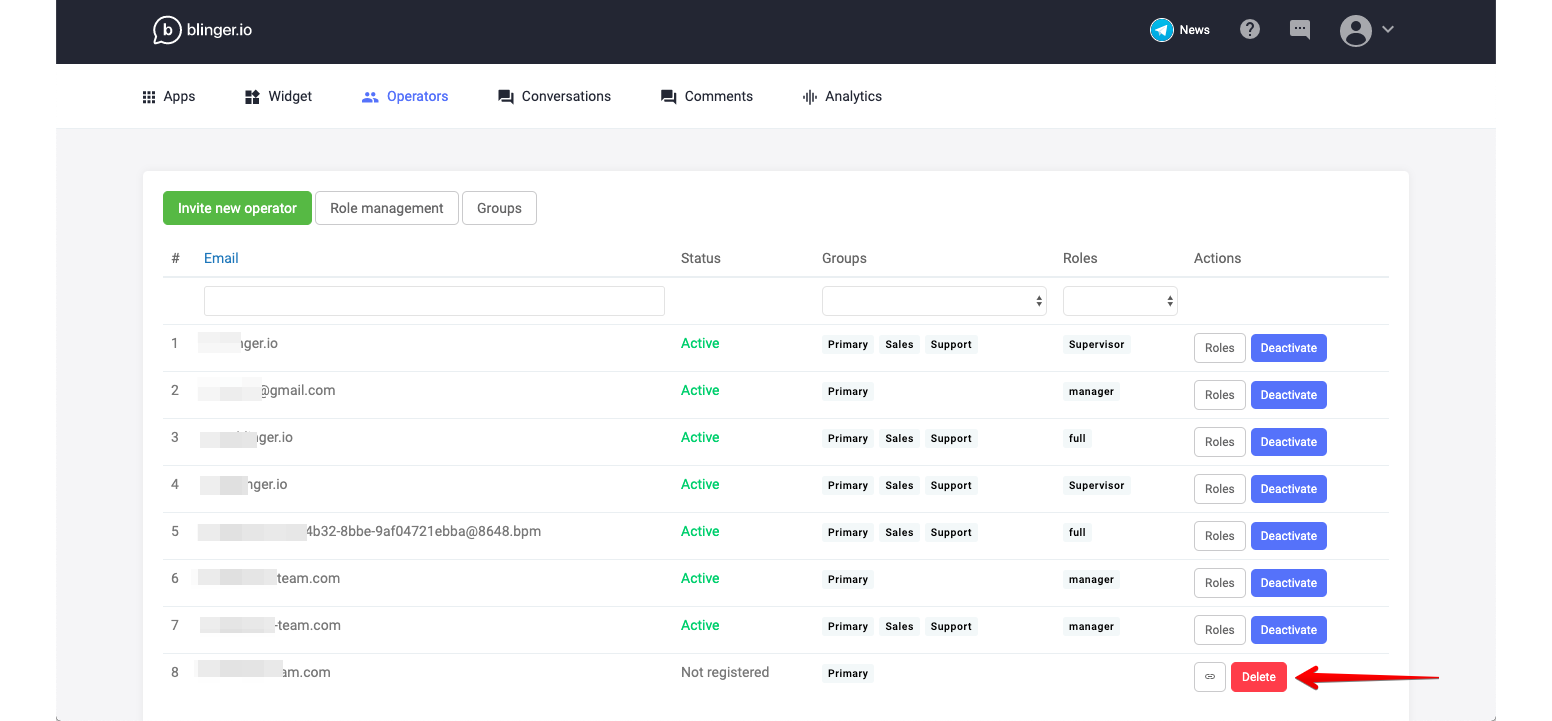Expand the user account chevron
Screen dimensions: 1552x721
1388,30
